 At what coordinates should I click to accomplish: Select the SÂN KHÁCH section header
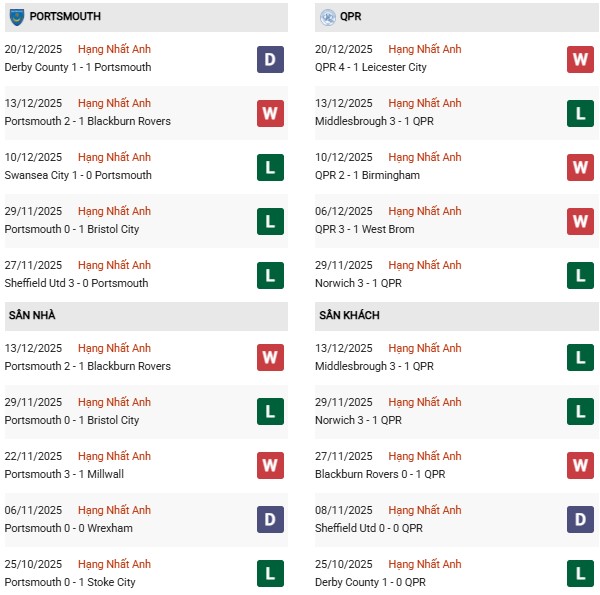(x=350, y=316)
